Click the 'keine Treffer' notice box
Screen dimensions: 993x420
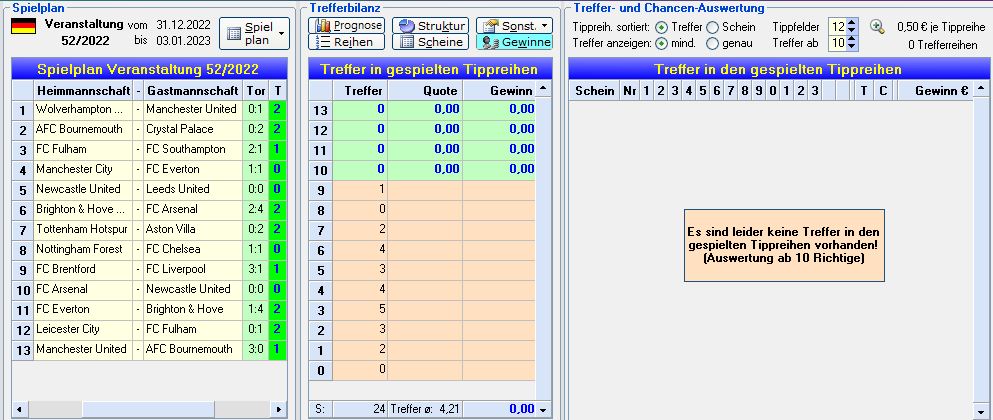(784, 245)
